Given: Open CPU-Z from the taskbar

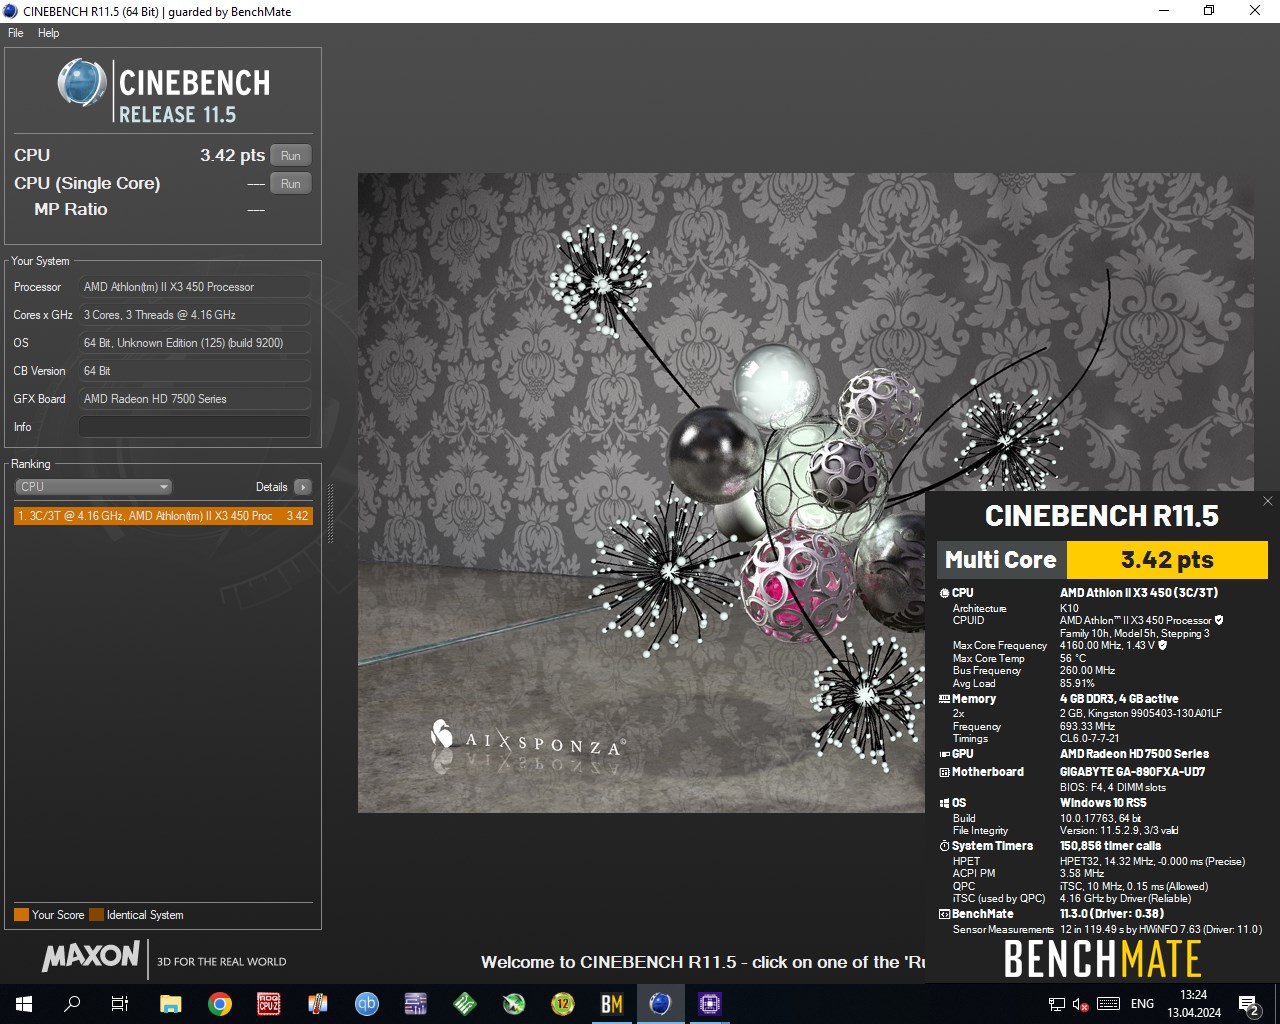Looking at the screenshot, I should click(269, 1004).
